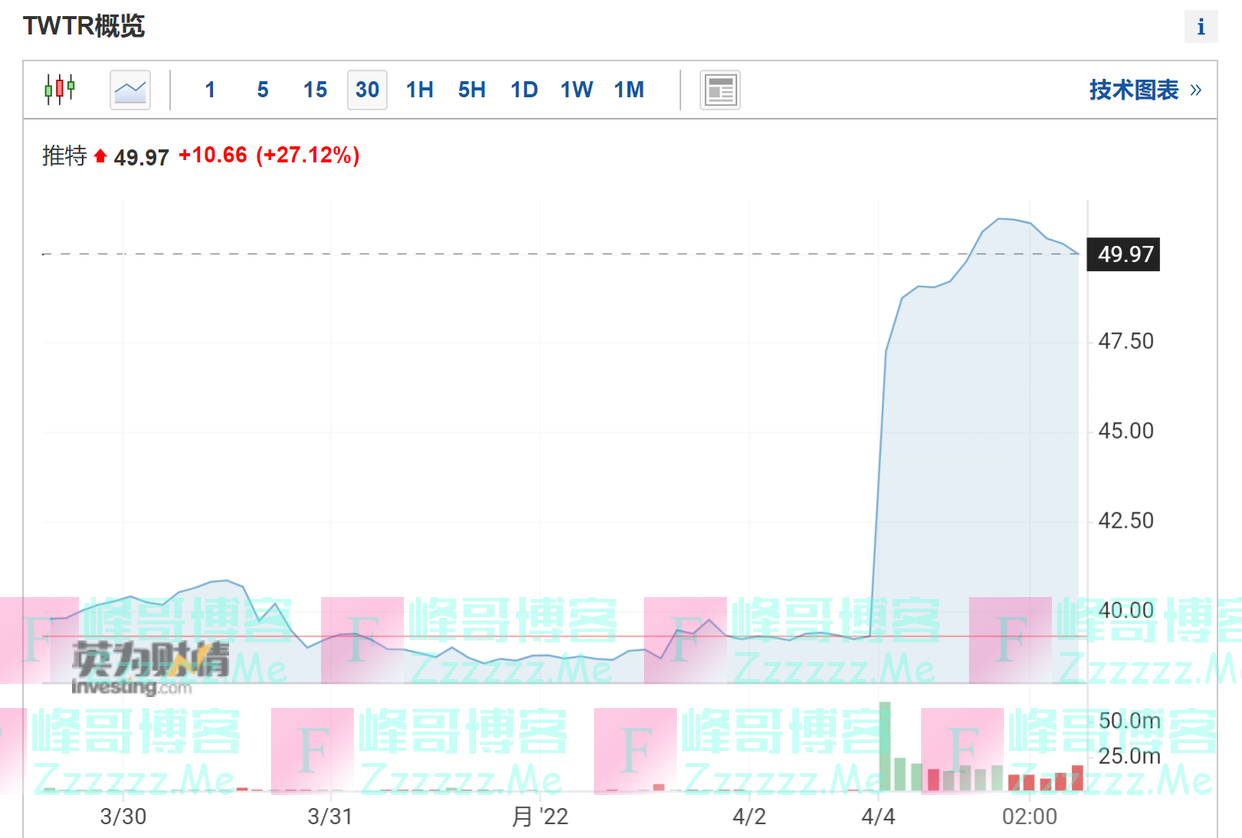
Task: Set chart interval to 1W
Action: click(x=576, y=90)
